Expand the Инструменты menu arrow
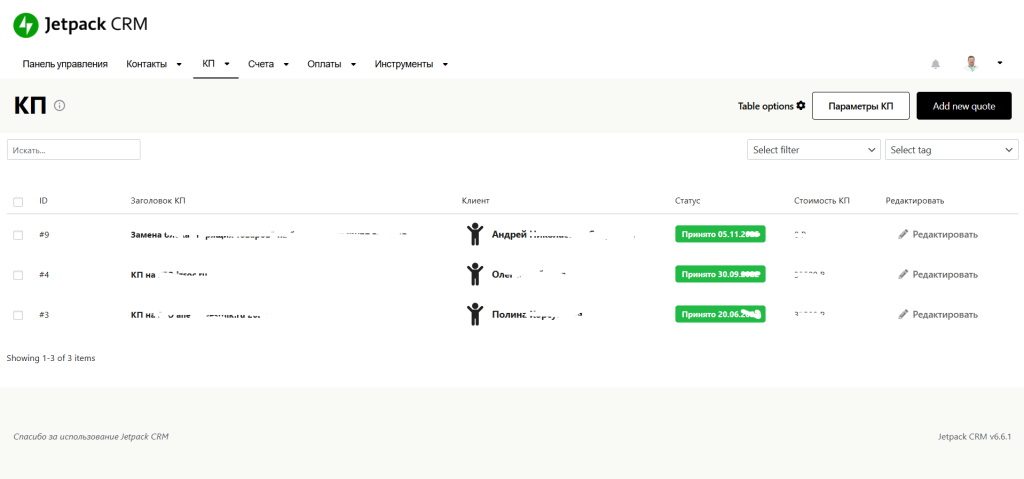The image size is (1024, 479). pos(445,64)
